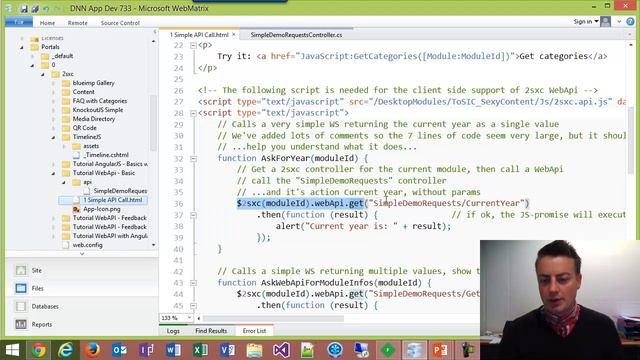Switch to Files workspace icon
Viewport: 640px width, 360px height.
[x=21, y=288]
